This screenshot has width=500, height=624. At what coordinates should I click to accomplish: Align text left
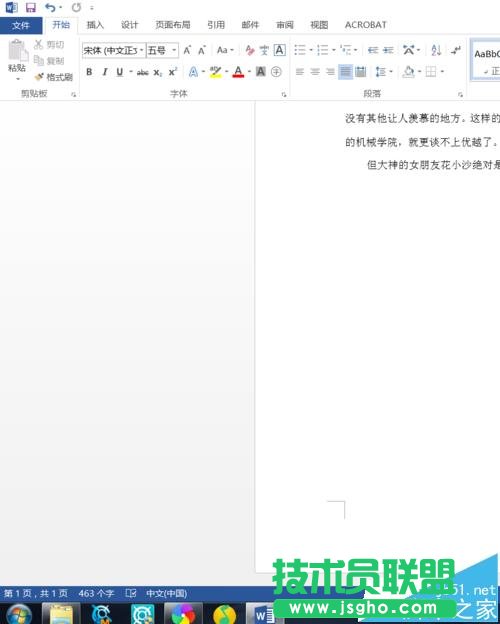pyautogui.click(x=300, y=72)
